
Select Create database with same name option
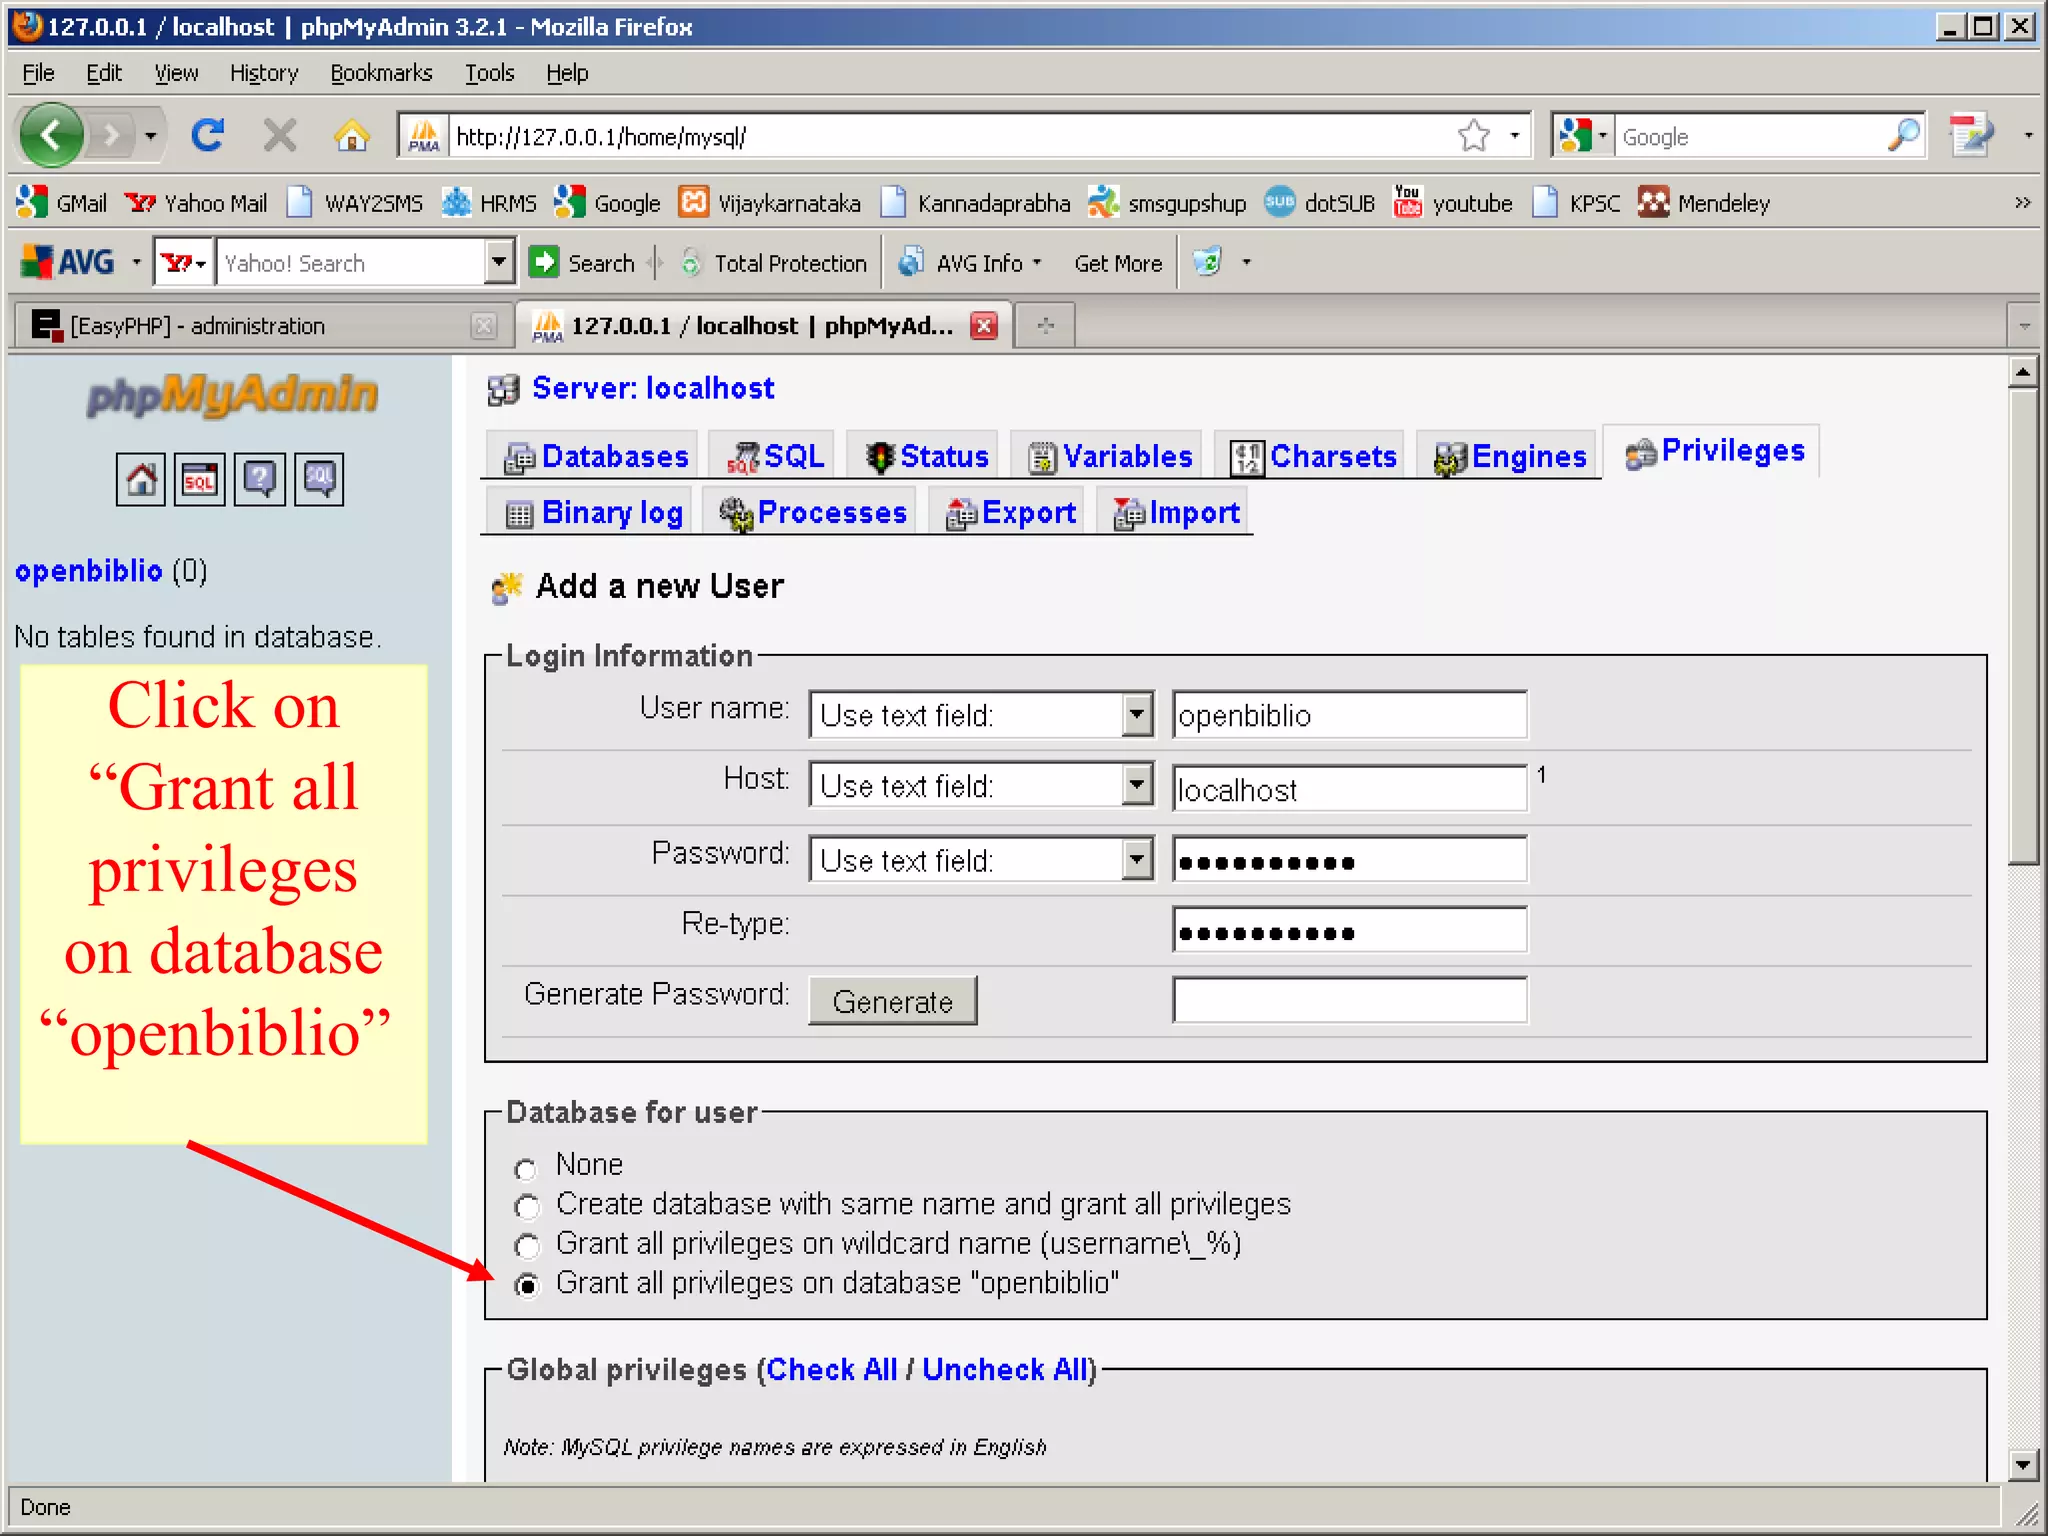pyautogui.click(x=526, y=1207)
